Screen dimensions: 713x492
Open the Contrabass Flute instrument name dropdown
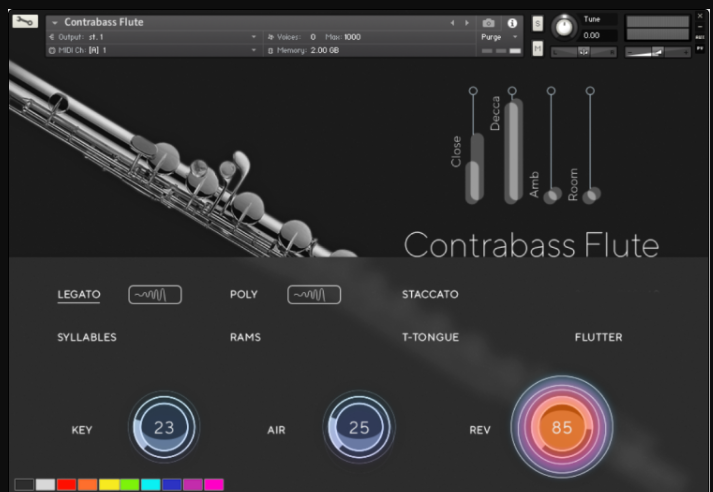(x=55, y=22)
